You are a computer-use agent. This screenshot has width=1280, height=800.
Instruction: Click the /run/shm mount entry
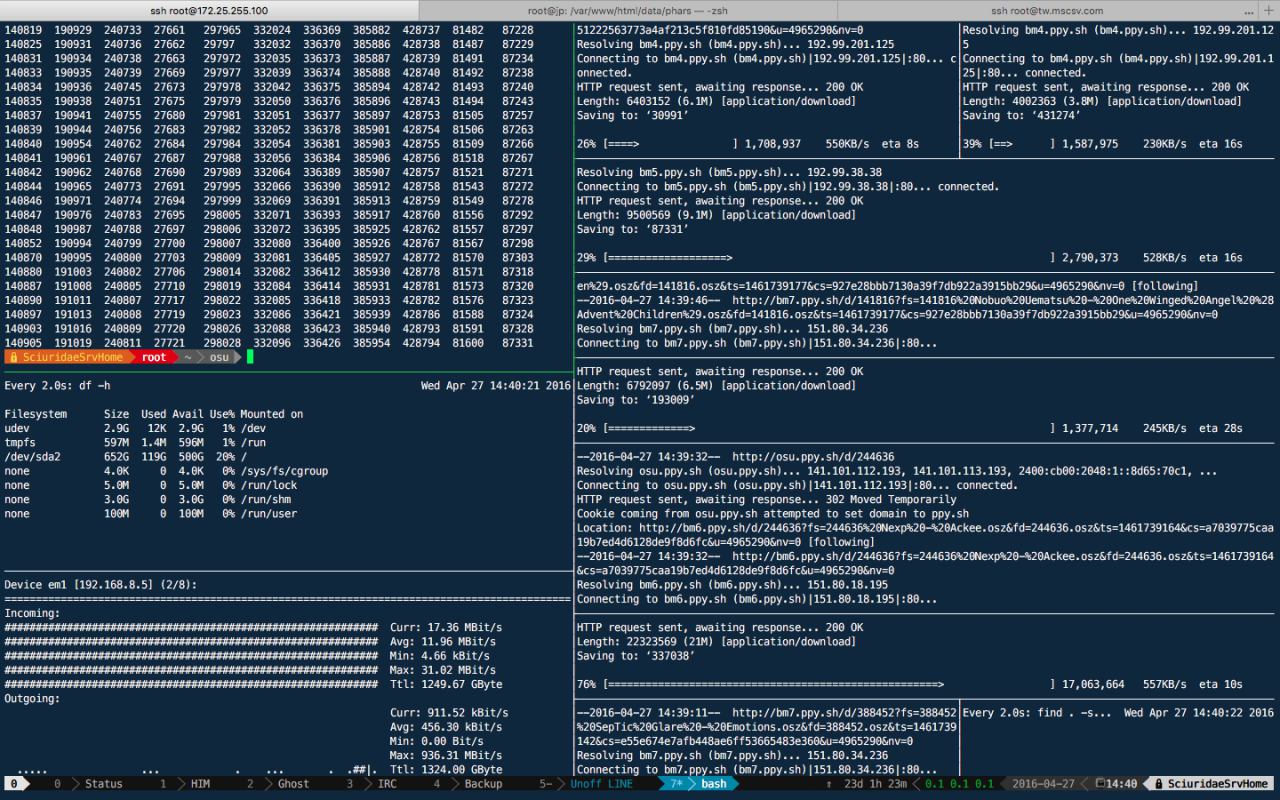pyautogui.click(x=265, y=500)
